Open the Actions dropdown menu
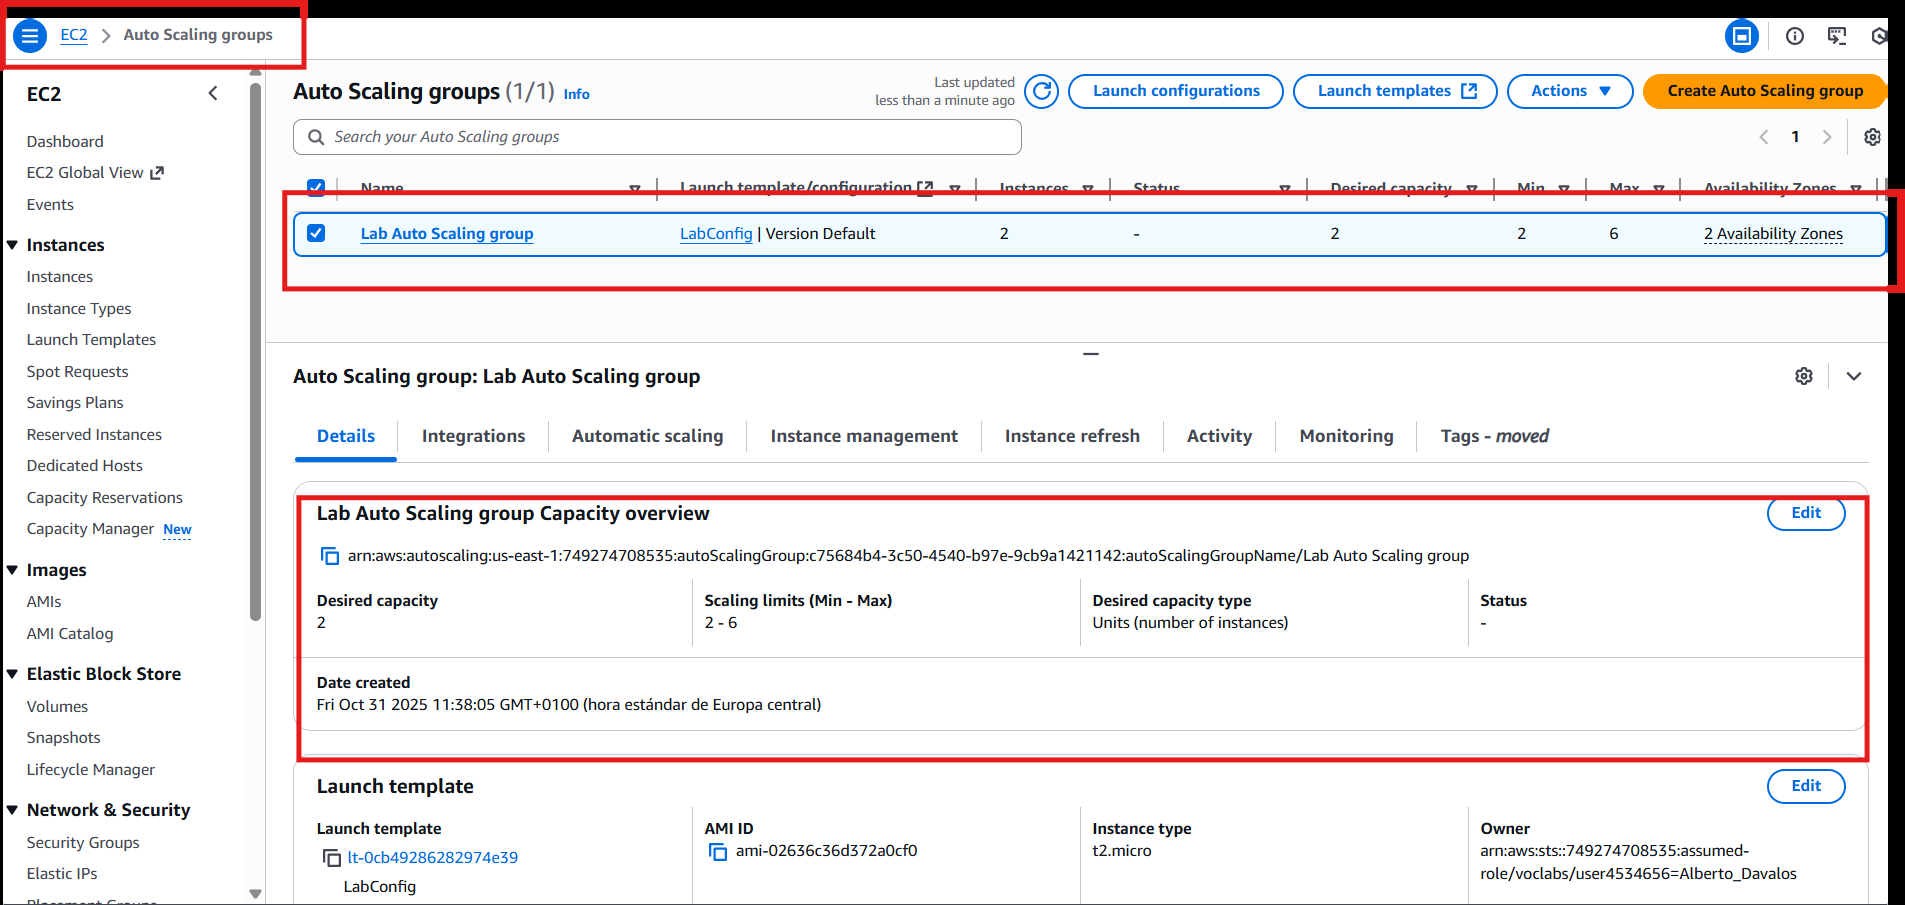The height and width of the screenshot is (905, 1905). click(1569, 91)
